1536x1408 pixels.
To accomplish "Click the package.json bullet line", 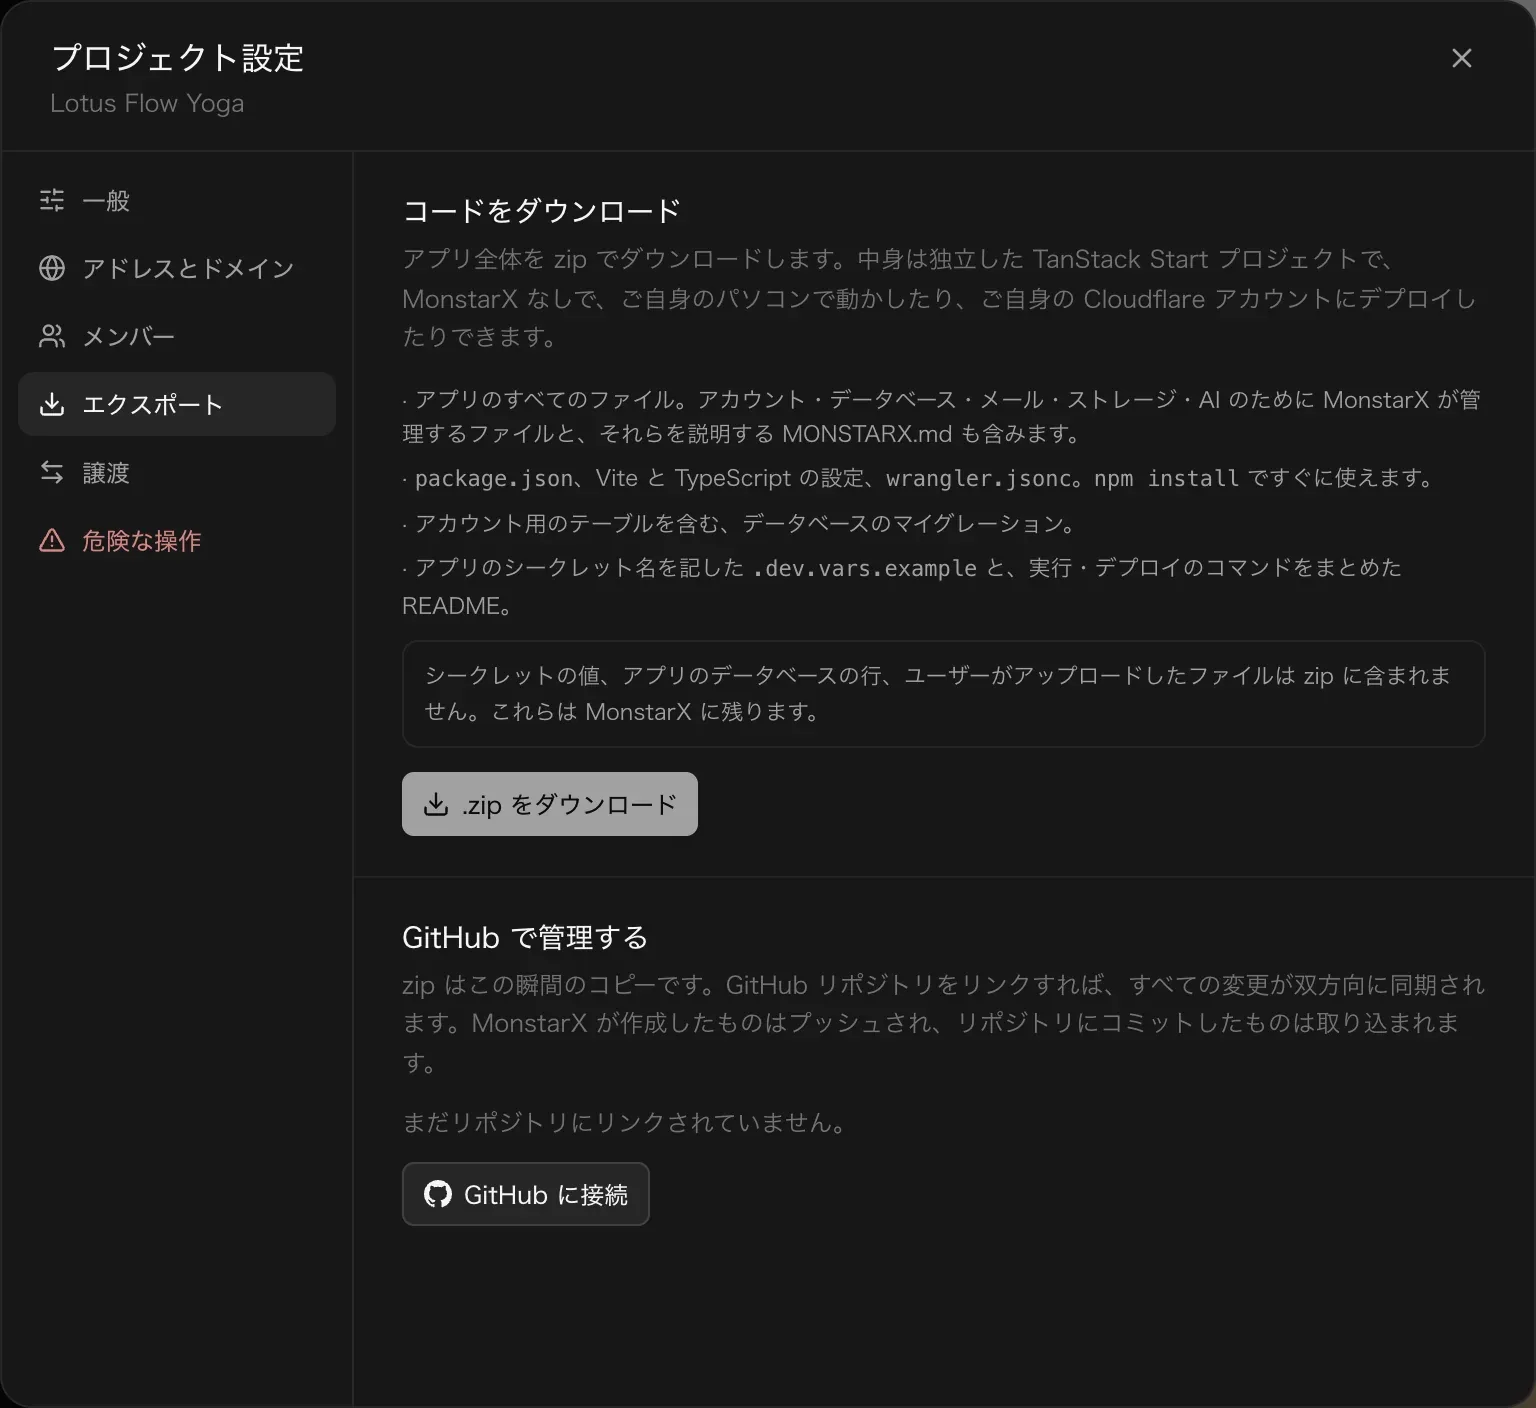I will (x=920, y=478).
